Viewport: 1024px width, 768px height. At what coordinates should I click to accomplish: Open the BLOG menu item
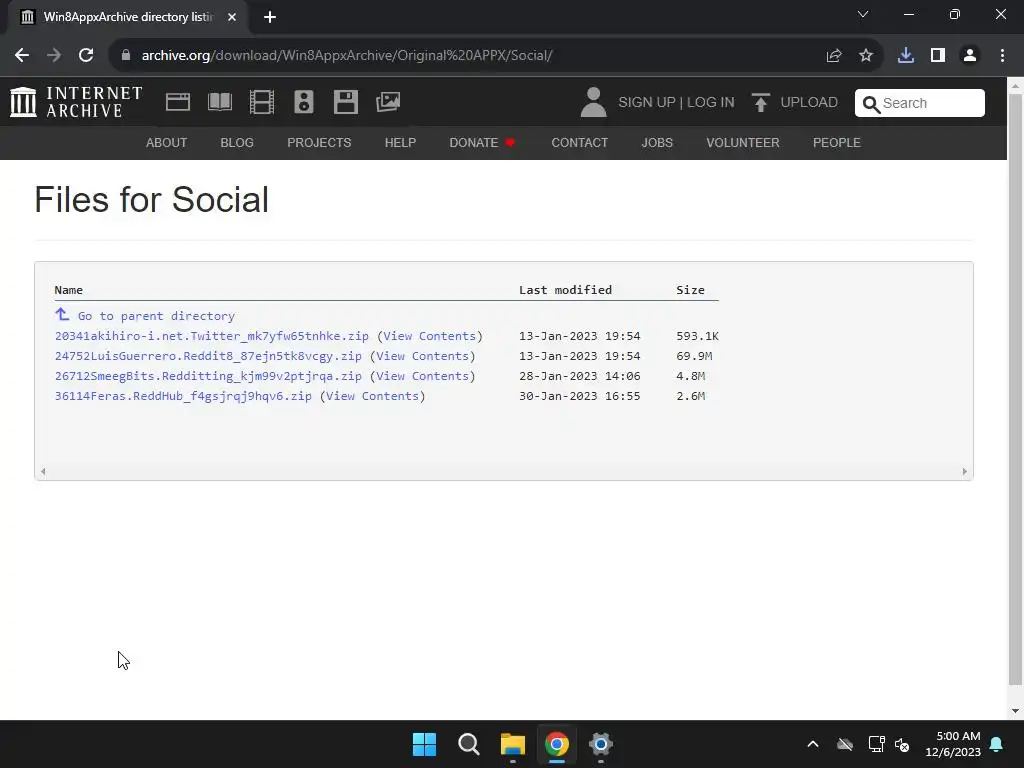[237, 142]
